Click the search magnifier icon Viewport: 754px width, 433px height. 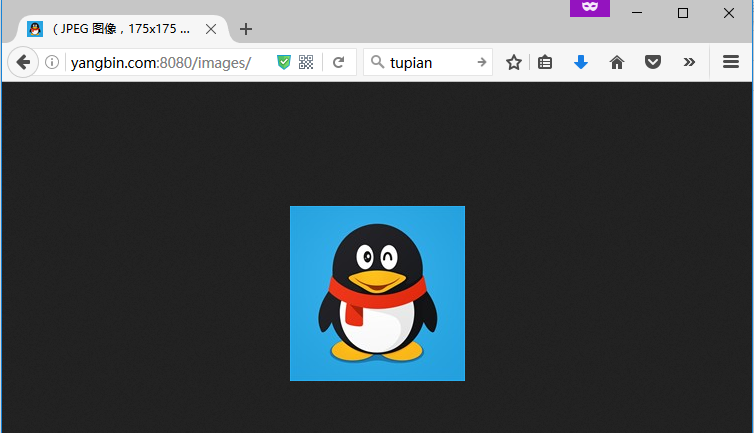pyautogui.click(x=377, y=62)
